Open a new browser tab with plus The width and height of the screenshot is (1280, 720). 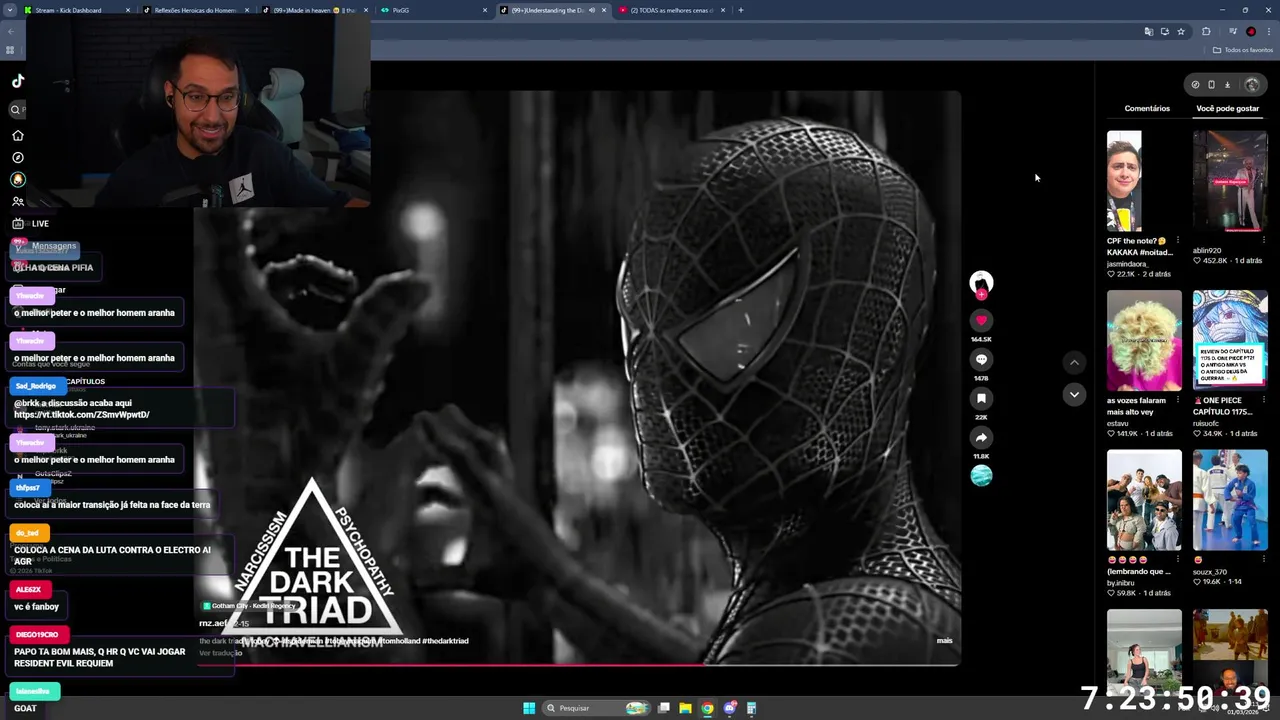click(x=740, y=10)
